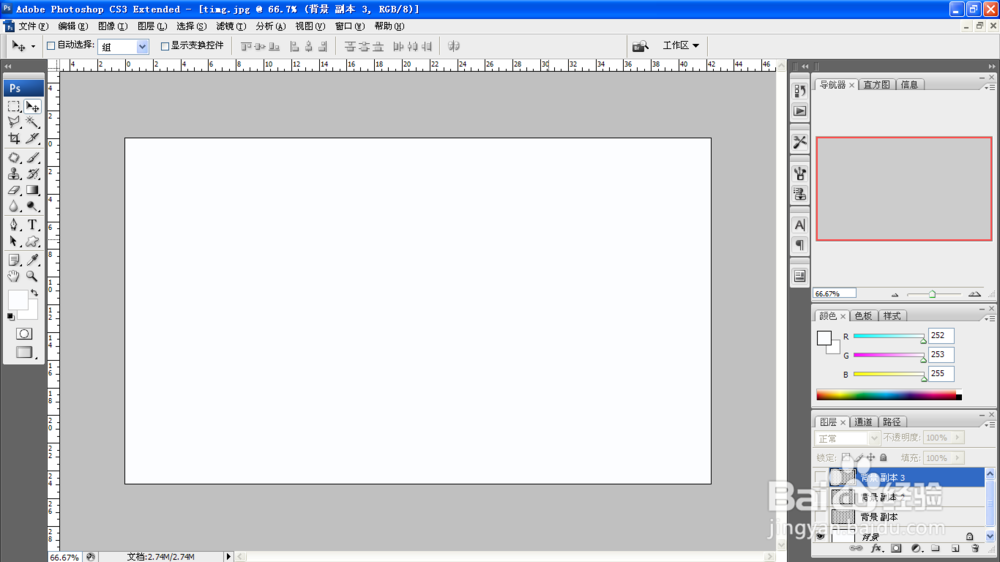Toggle lock all in layers panel

click(x=883, y=457)
